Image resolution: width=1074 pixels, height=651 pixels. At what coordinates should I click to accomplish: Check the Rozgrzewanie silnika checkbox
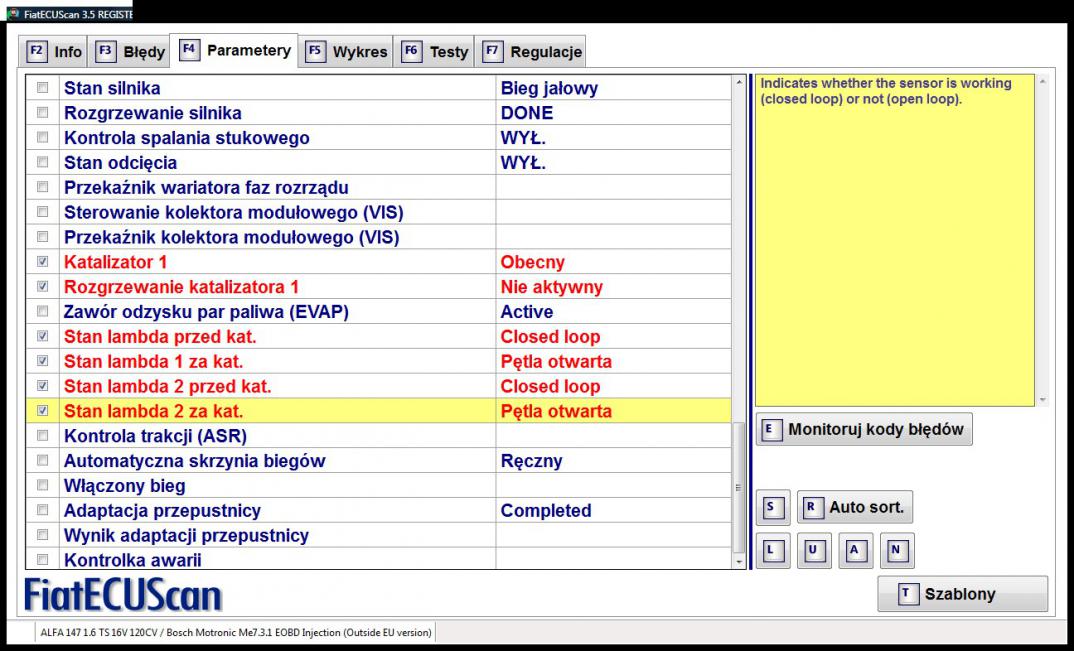(x=42, y=112)
